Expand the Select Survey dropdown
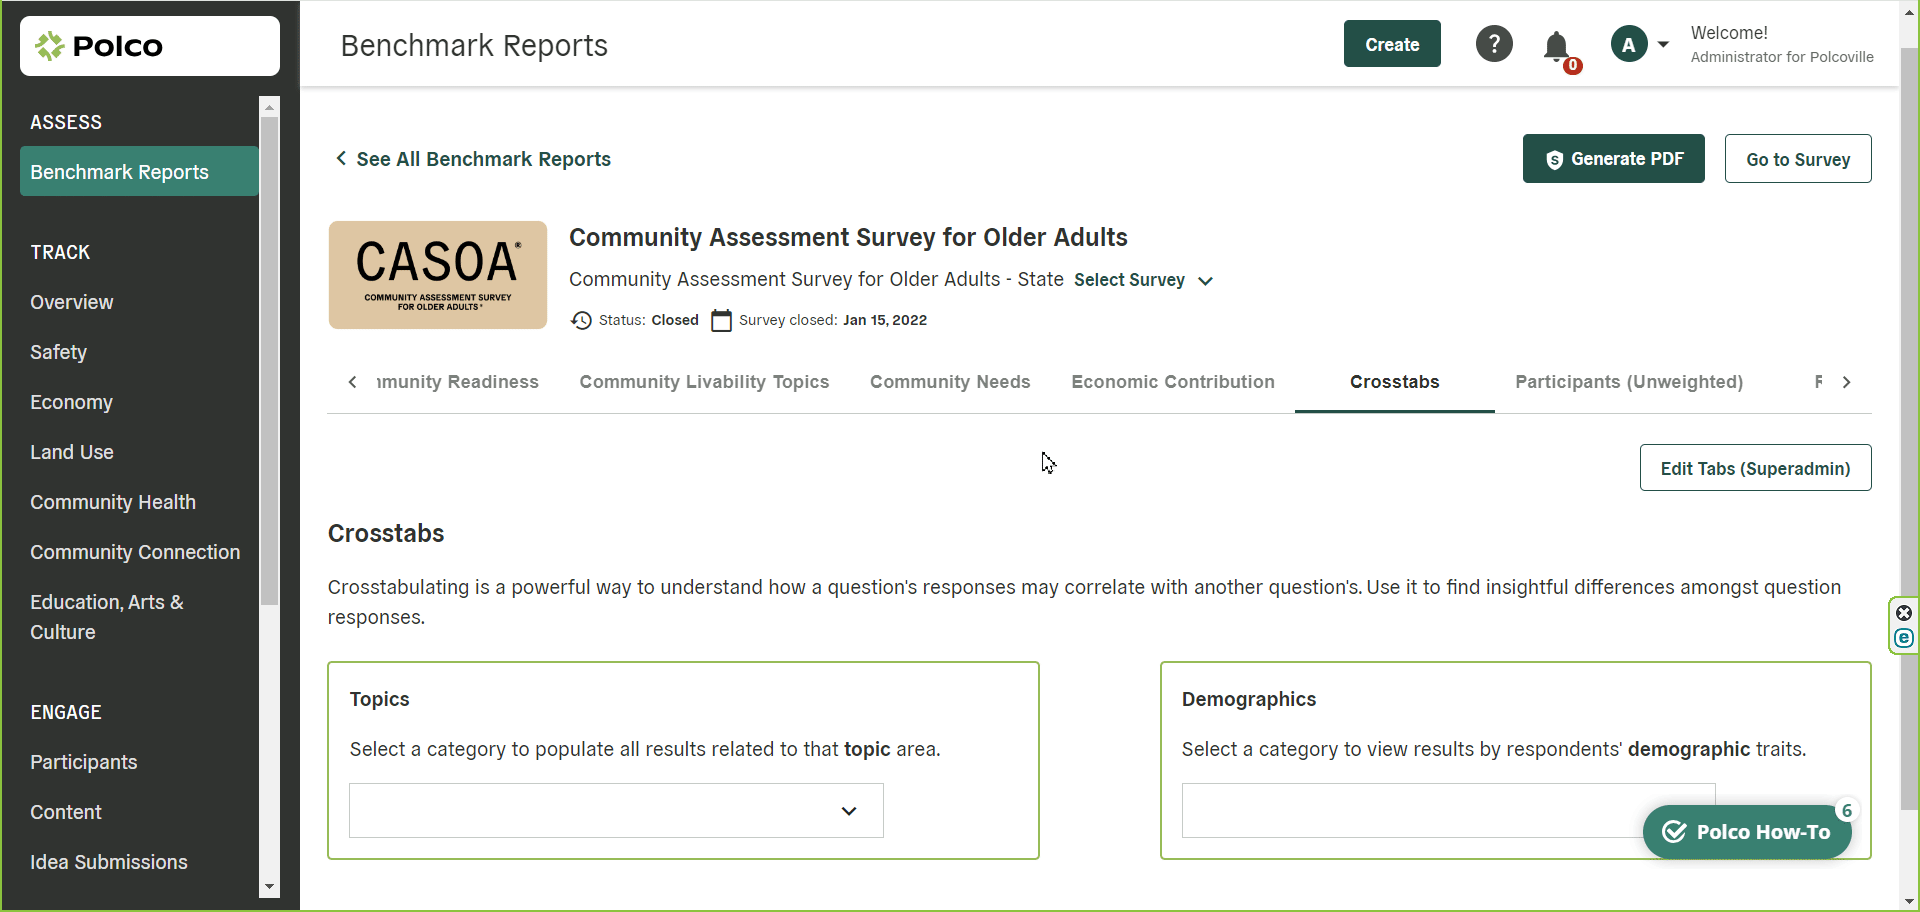The width and height of the screenshot is (1920, 912). [x=1143, y=280]
